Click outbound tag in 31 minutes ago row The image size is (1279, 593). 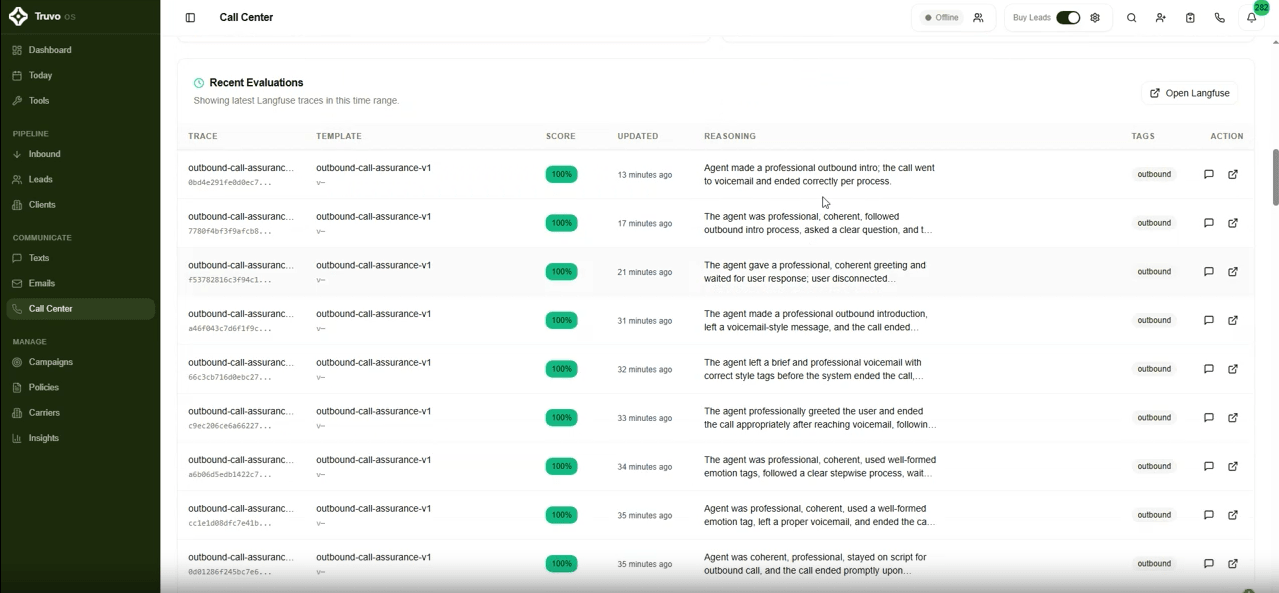tap(1154, 320)
